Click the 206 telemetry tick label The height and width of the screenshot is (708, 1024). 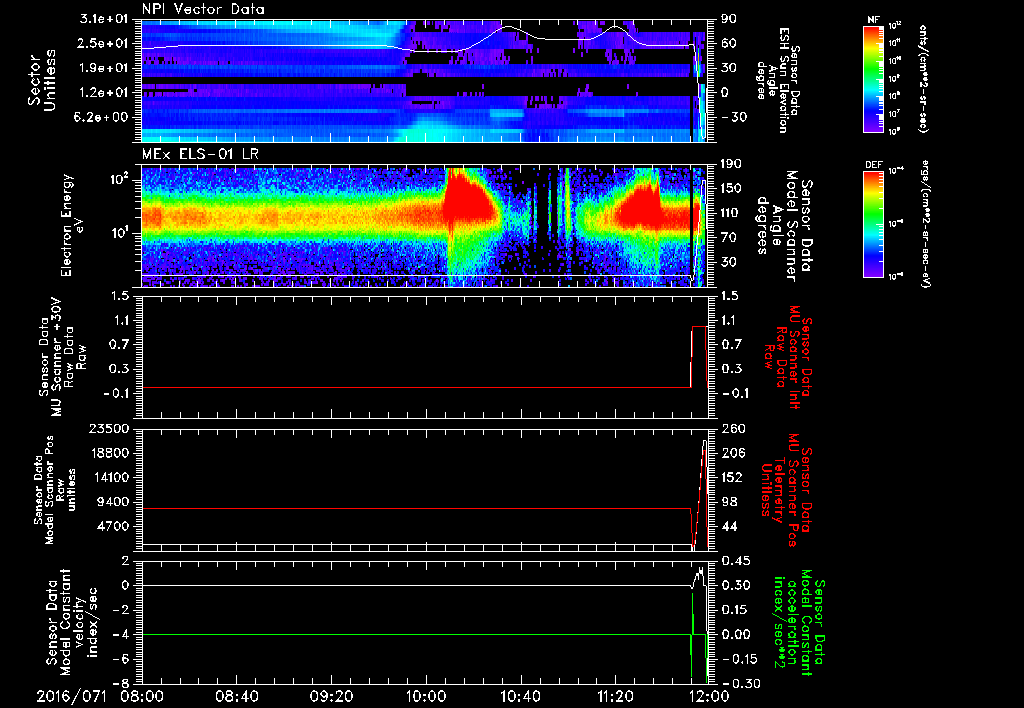tap(731, 453)
